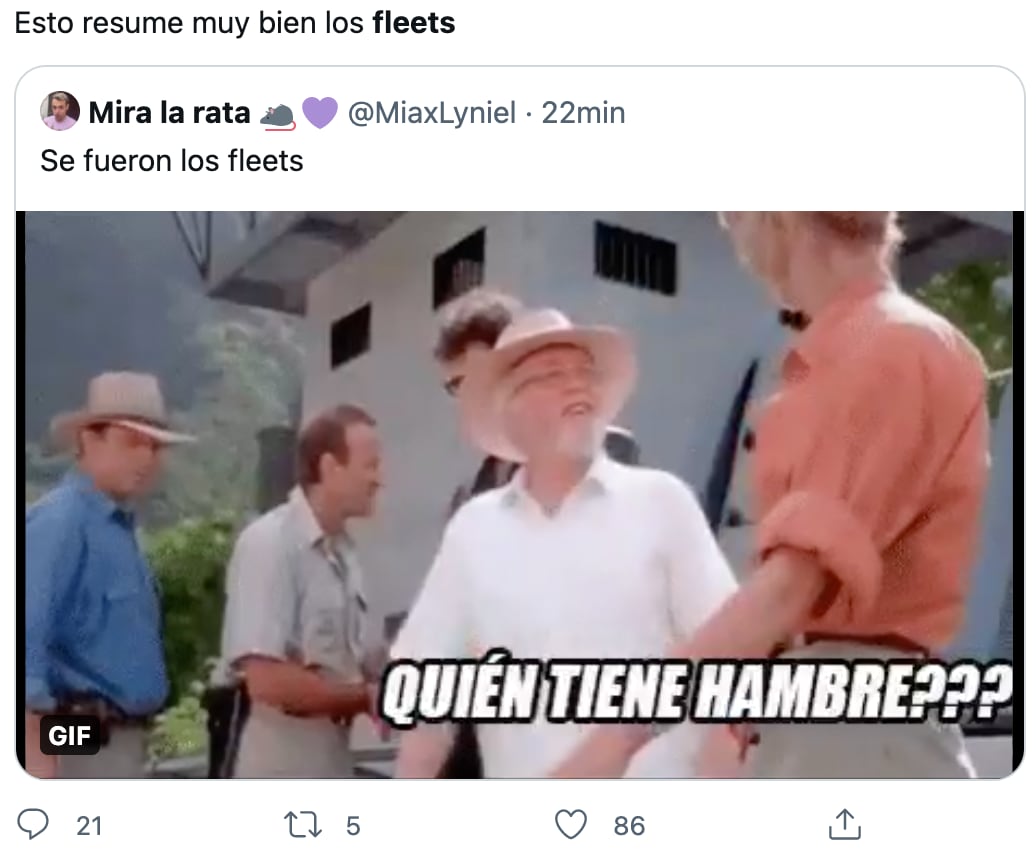Click the GIF badge on the media

(x=69, y=735)
